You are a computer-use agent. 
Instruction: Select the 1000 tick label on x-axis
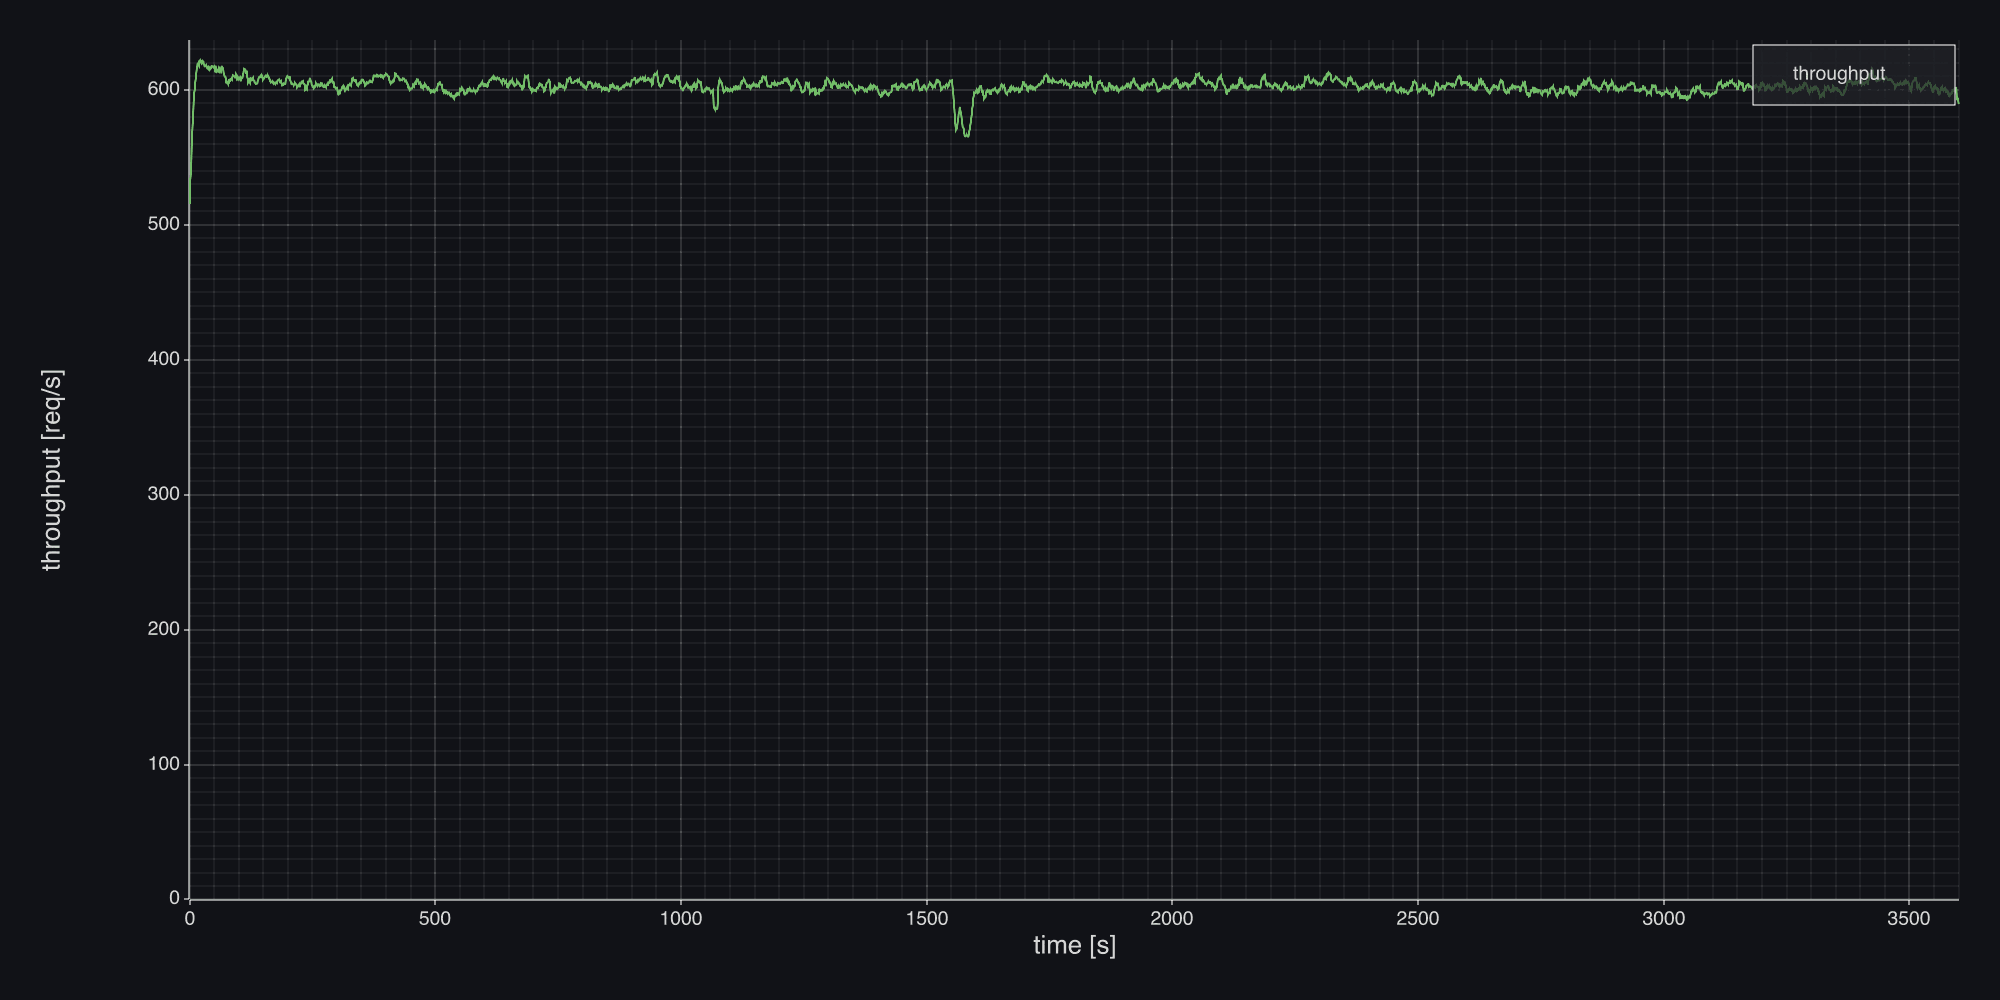681,919
